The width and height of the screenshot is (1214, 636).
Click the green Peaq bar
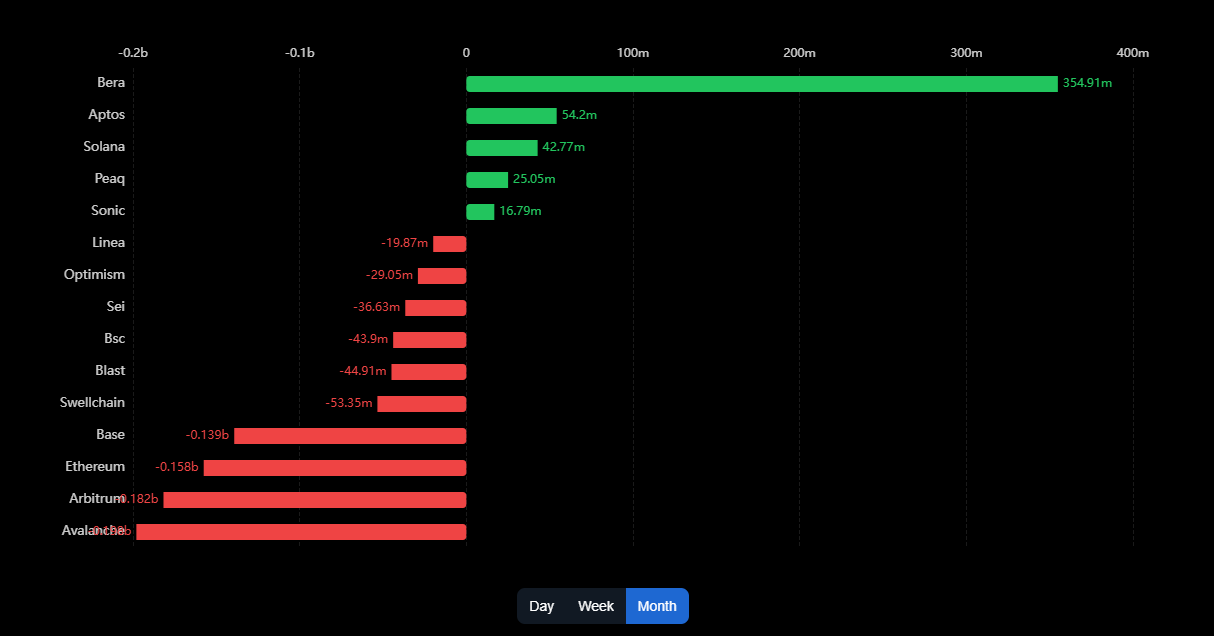[487, 180]
